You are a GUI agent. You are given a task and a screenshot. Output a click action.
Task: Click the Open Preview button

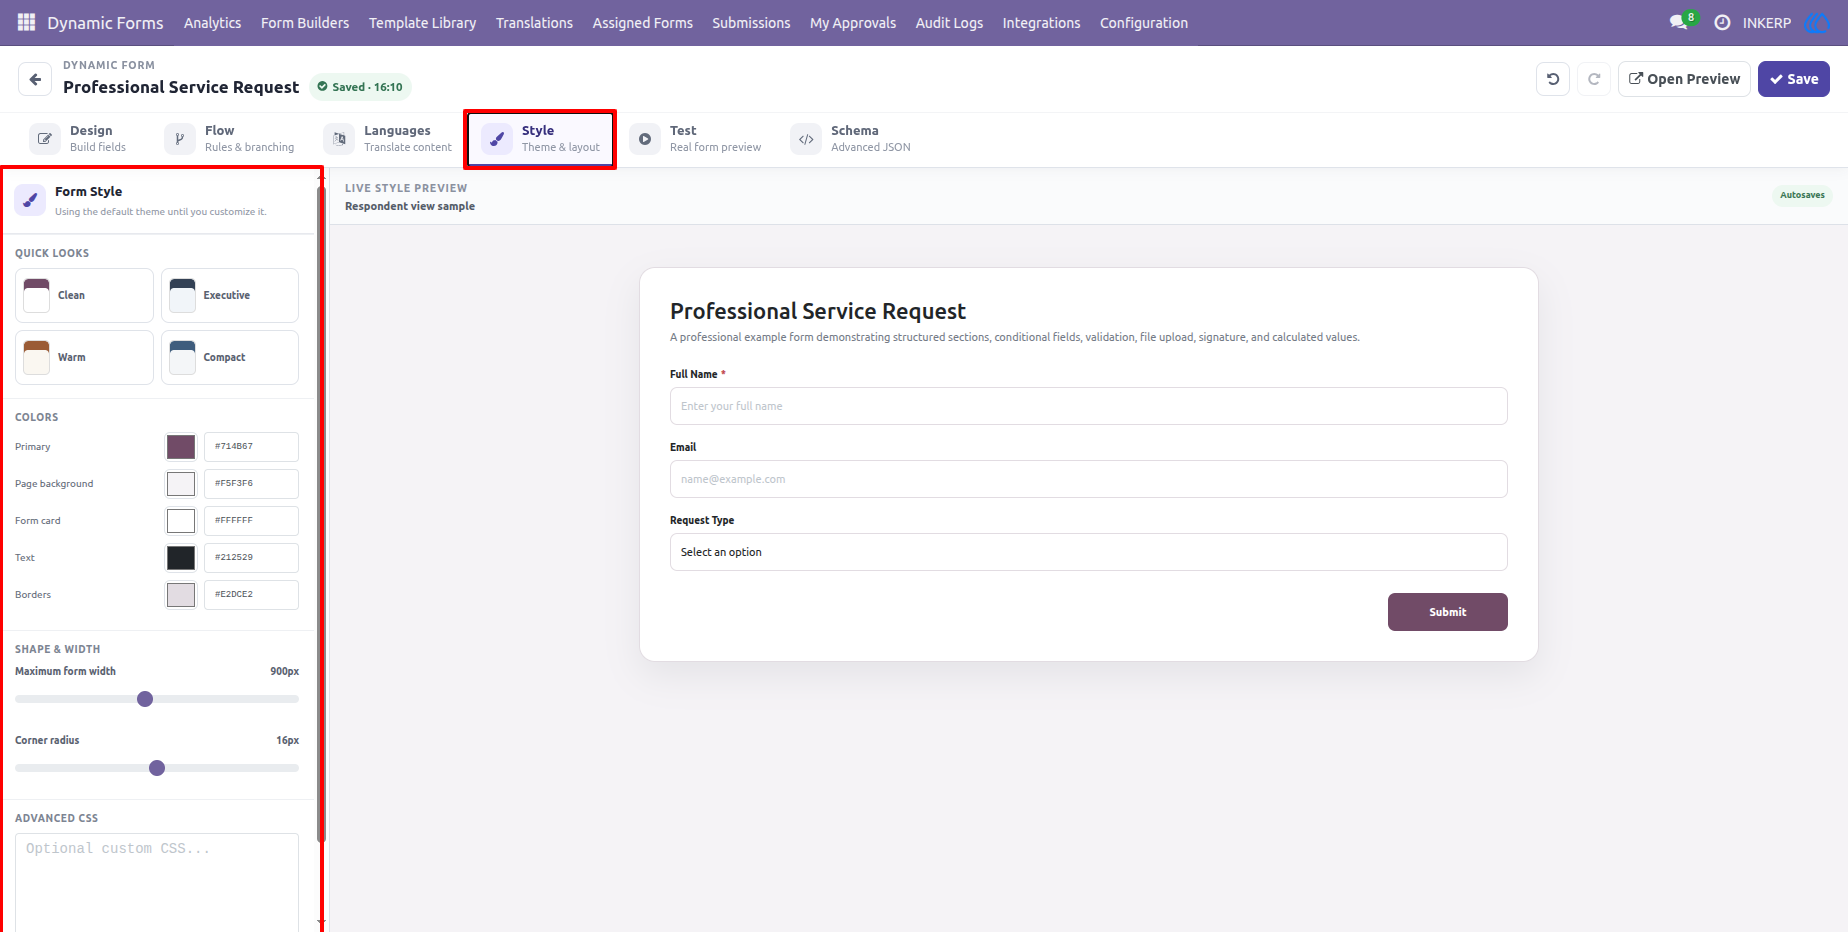click(x=1684, y=79)
